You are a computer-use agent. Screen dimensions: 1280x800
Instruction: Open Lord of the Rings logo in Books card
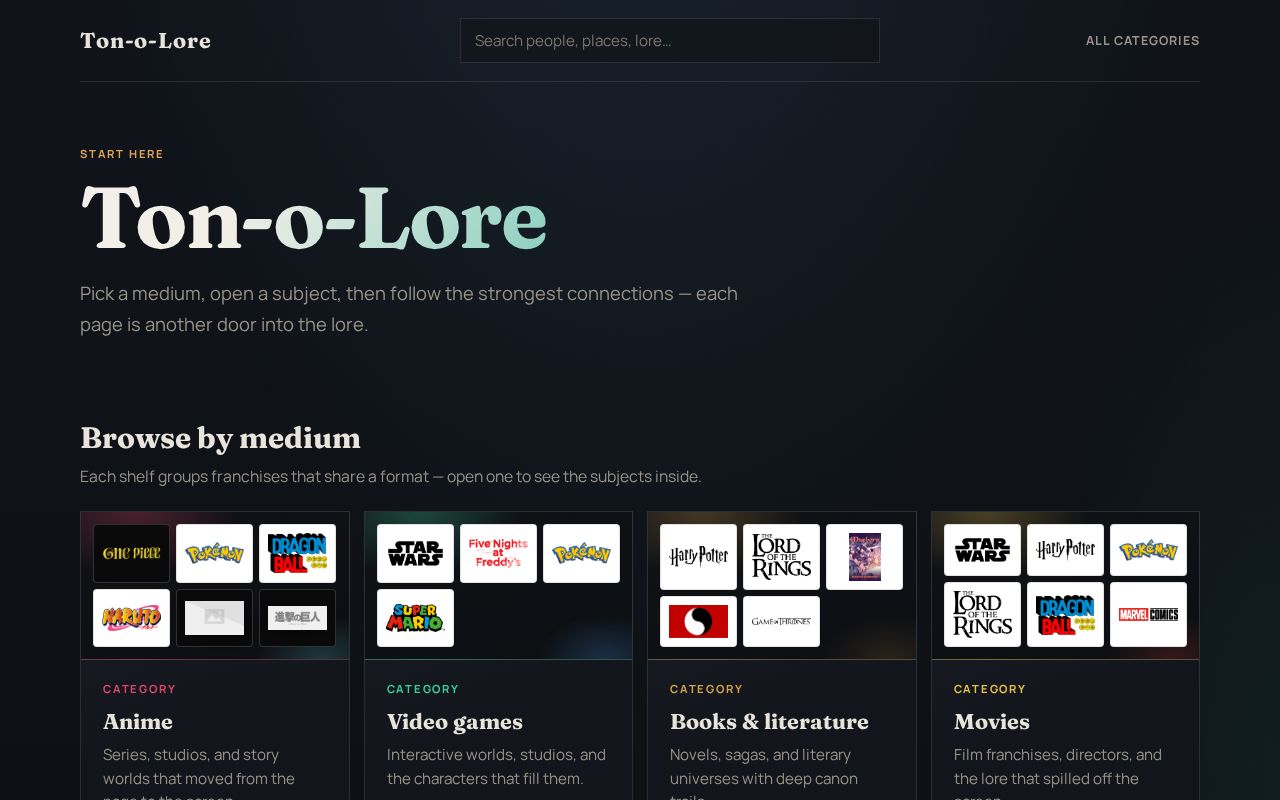tap(781, 557)
